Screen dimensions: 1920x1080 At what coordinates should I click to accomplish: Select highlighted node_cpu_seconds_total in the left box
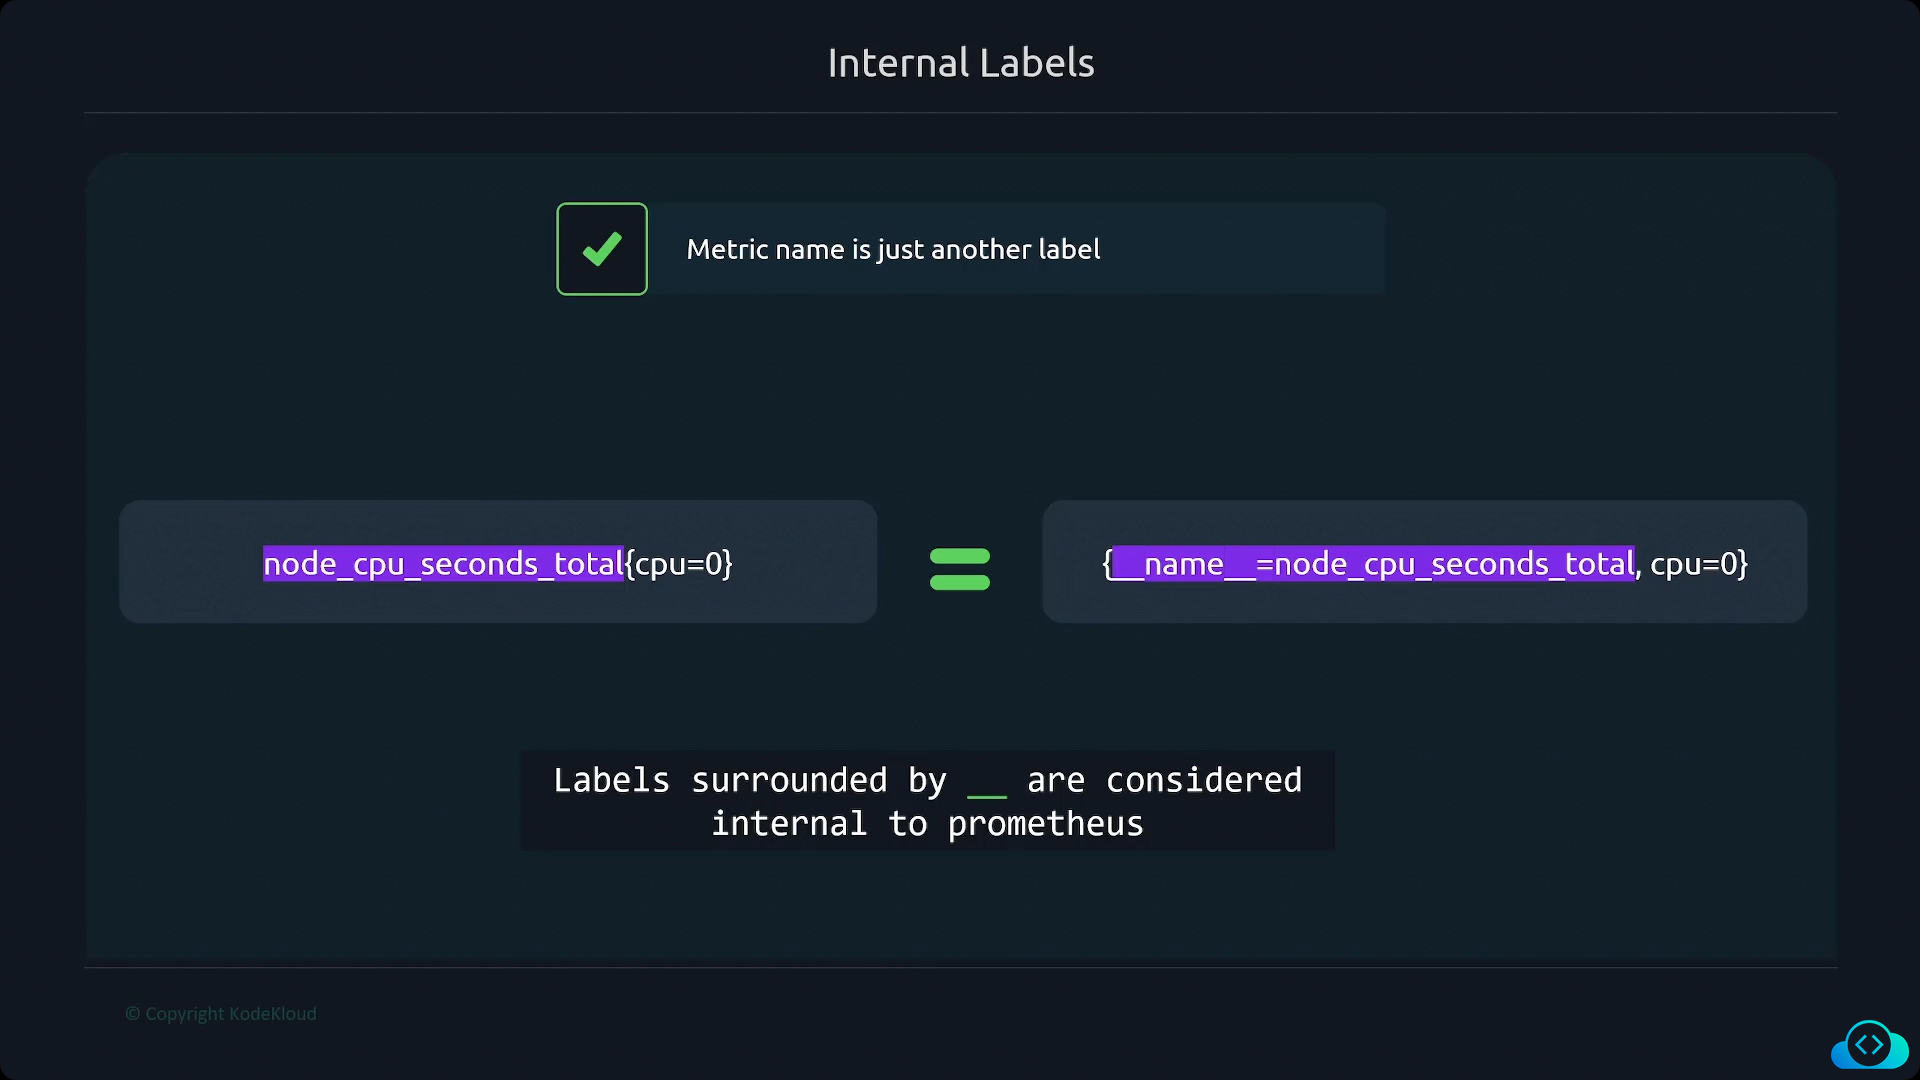pyautogui.click(x=443, y=563)
